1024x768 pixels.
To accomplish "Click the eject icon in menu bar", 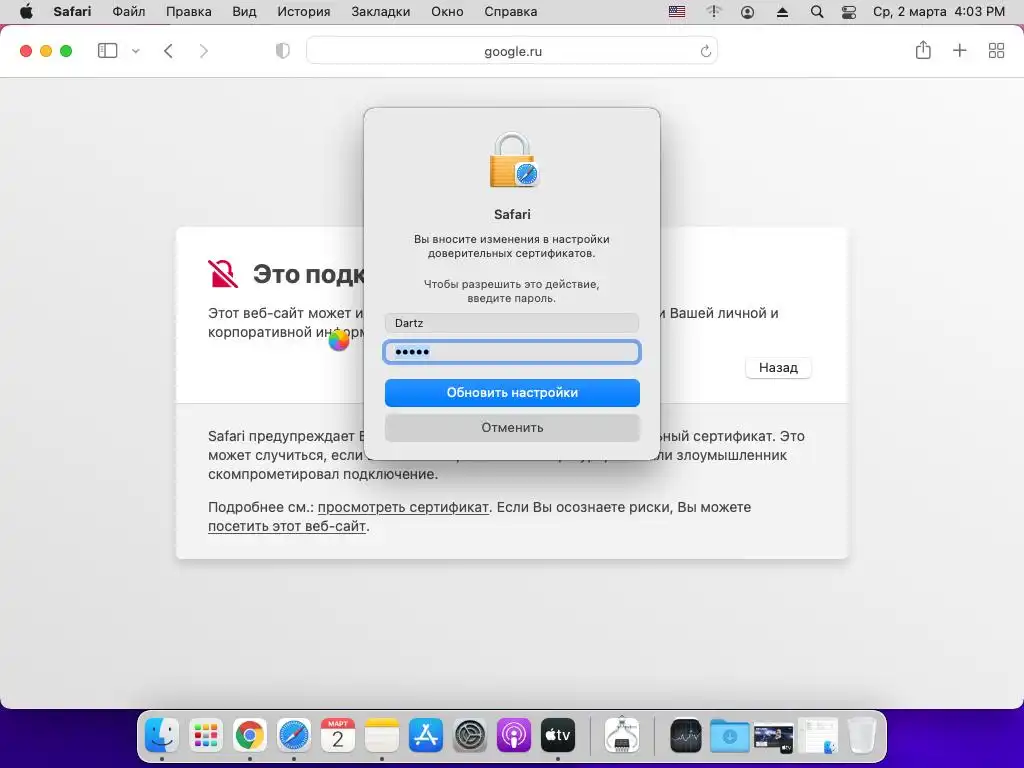I will (x=782, y=12).
